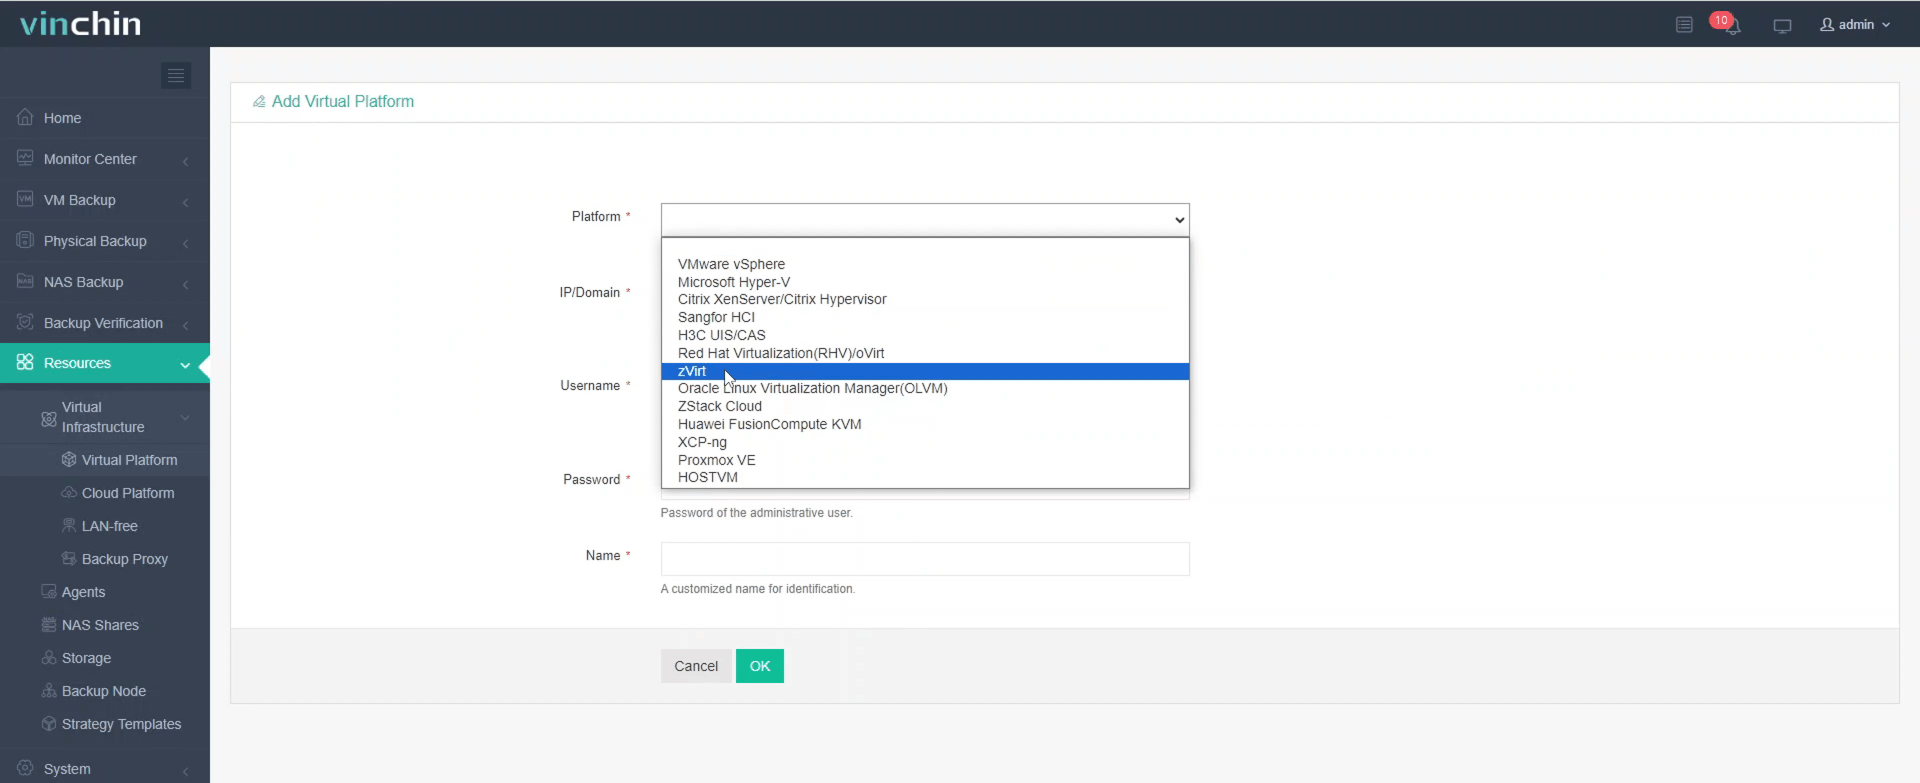Collapse Resources section chevron

185,365
